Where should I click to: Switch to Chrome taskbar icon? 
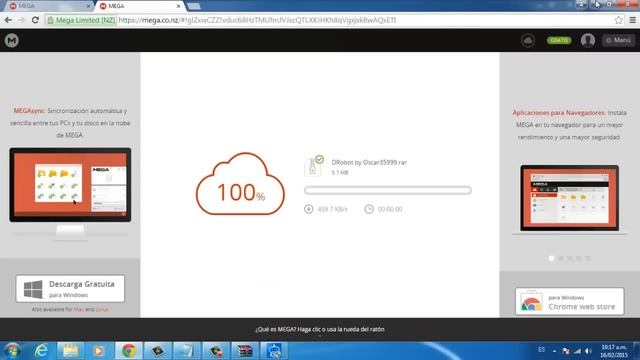tap(128, 351)
